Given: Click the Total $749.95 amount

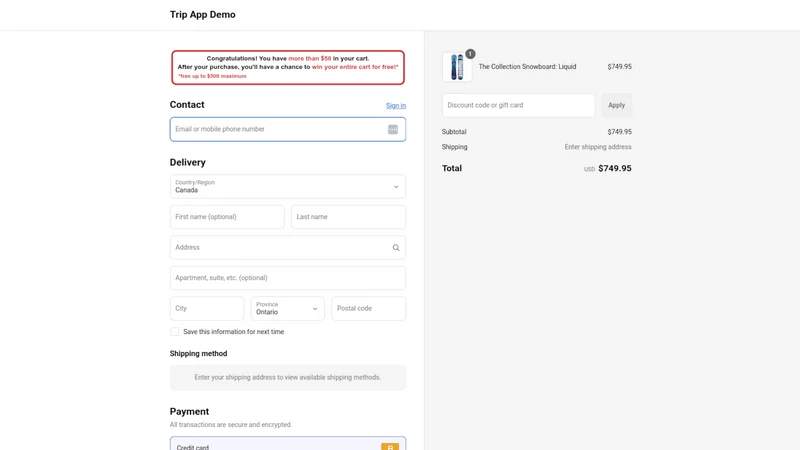Looking at the screenshot, I should click(x=614, y=168).
